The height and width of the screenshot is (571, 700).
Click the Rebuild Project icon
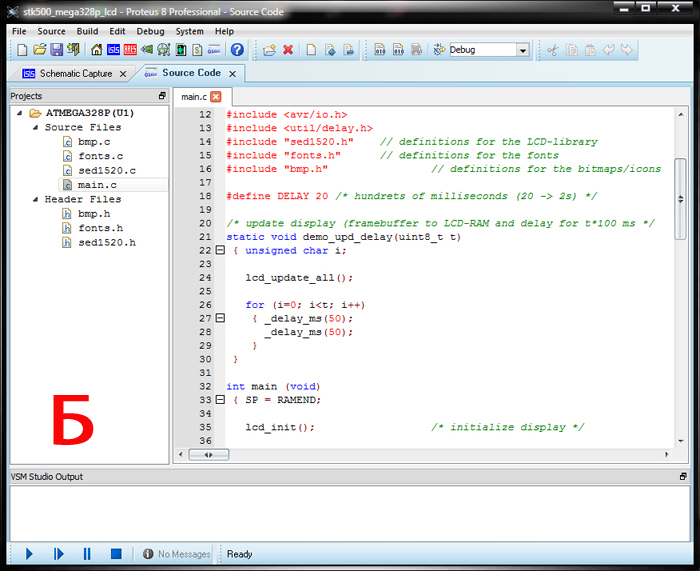pos(398,50)
